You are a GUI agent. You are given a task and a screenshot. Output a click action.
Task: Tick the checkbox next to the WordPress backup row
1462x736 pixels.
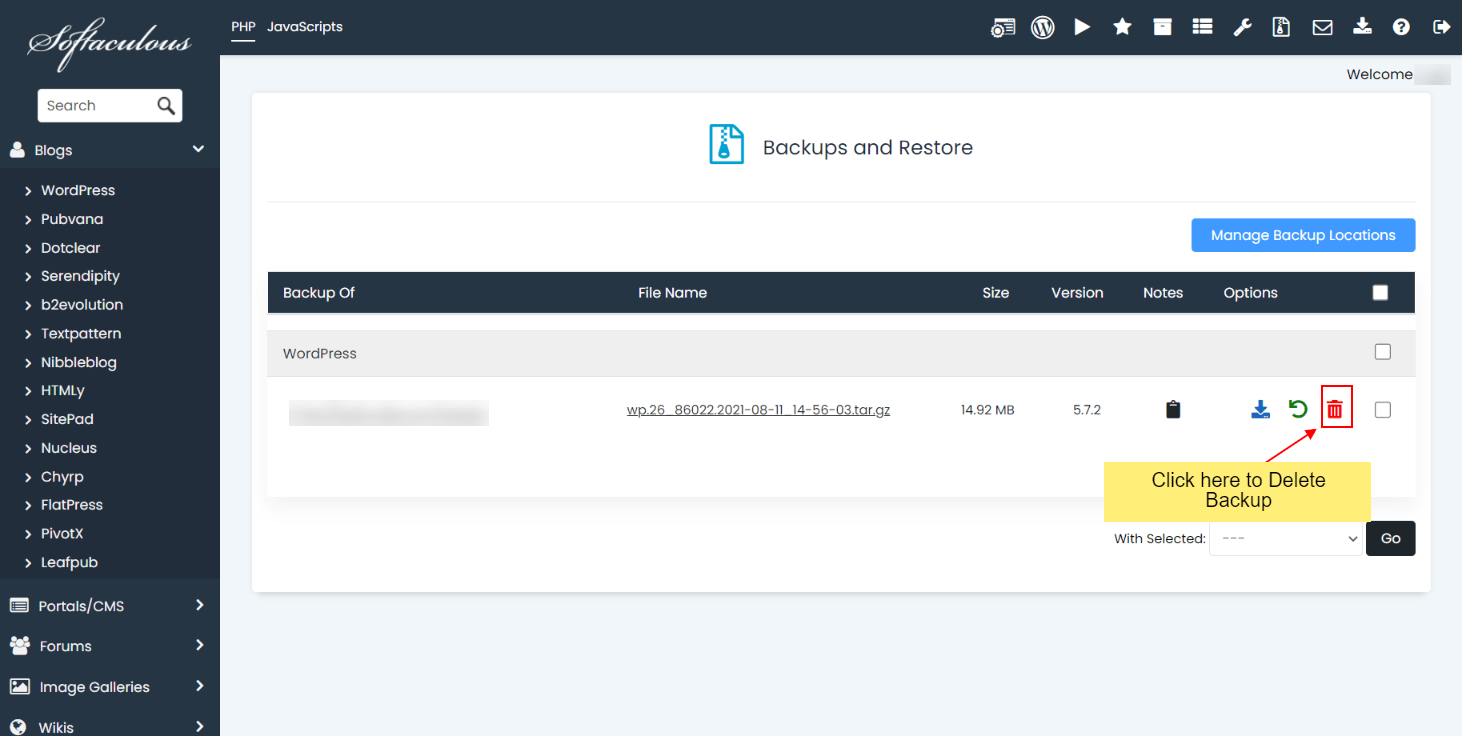[x=1382, y=408]
